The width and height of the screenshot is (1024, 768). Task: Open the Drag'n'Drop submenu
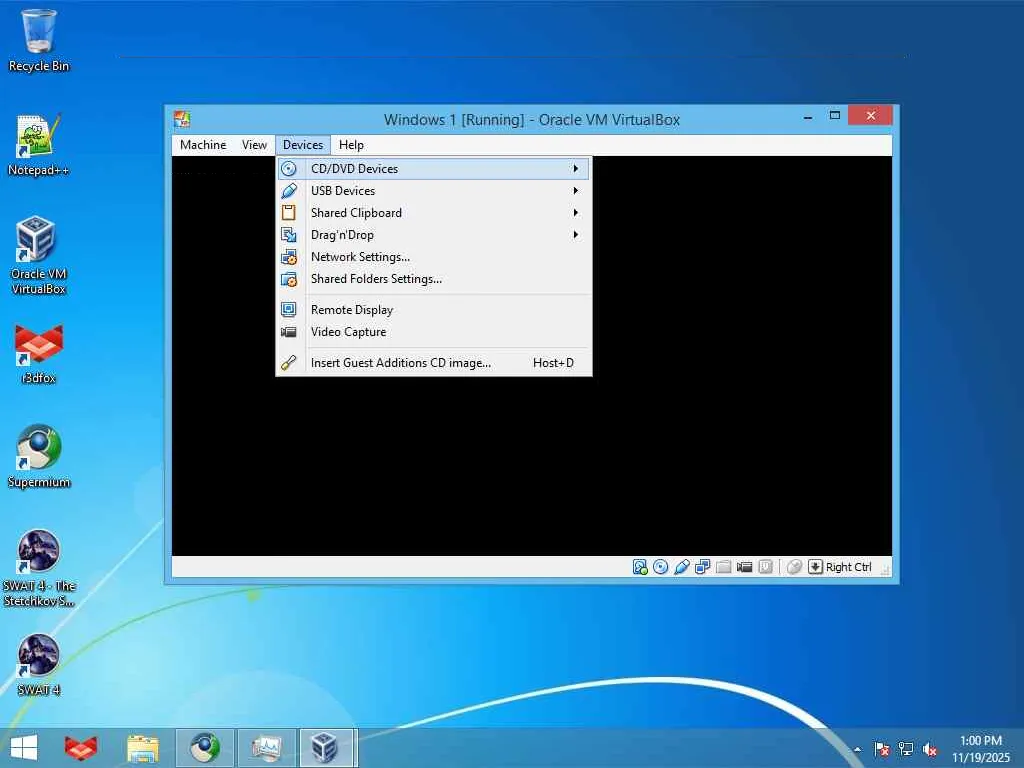point(434,235)
